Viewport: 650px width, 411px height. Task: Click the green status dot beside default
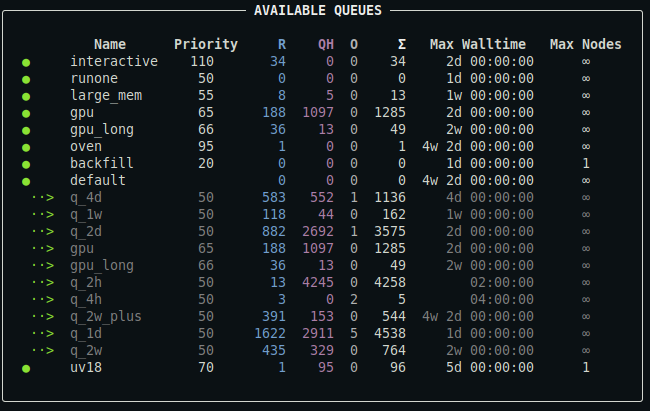[26, 182]
